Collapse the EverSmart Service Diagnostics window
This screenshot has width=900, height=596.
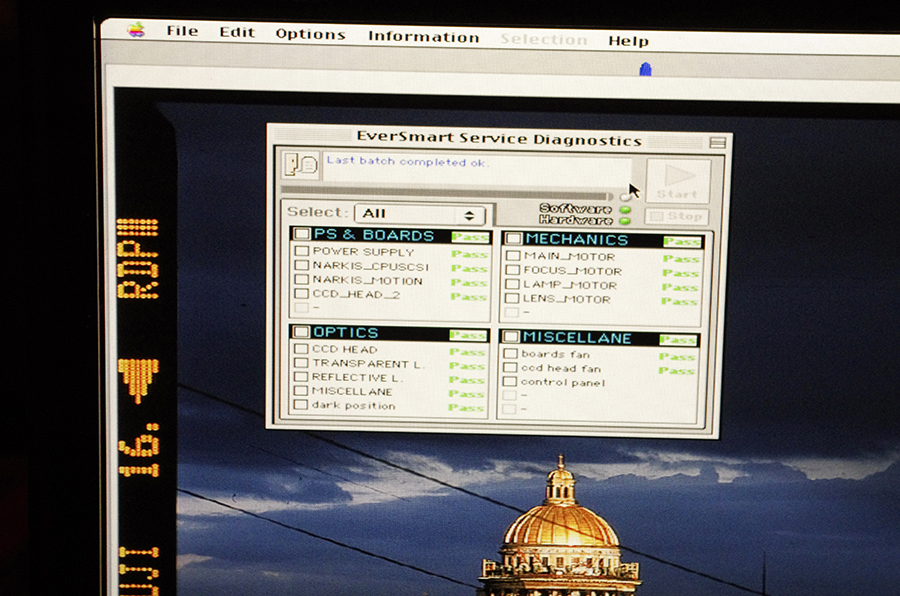717,142
